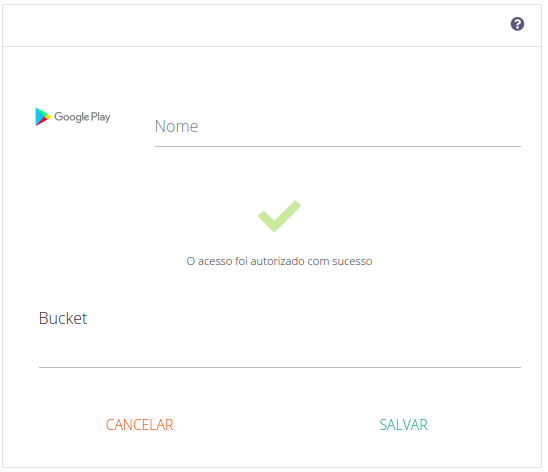Click the Google Play triangle logo
Screen dimensions: 548x472
click(x=43, y=117)
